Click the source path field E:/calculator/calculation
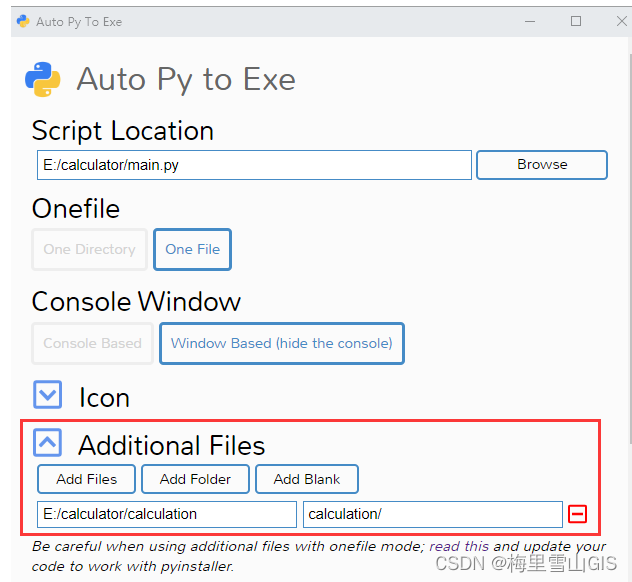Image resolution: width=632 pixels, height=582 pixels. (x=167, y=514)
